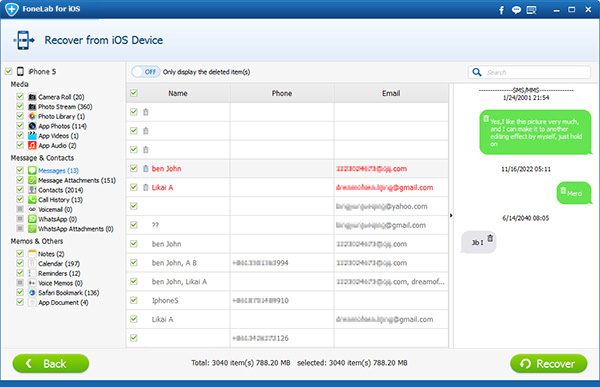Click the trash icon next to ben John
Screen dimensions: 600x387
[145, 168]
